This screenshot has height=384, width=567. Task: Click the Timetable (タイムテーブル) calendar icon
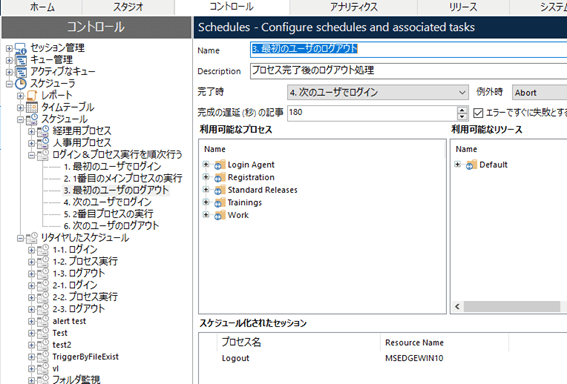32,107
